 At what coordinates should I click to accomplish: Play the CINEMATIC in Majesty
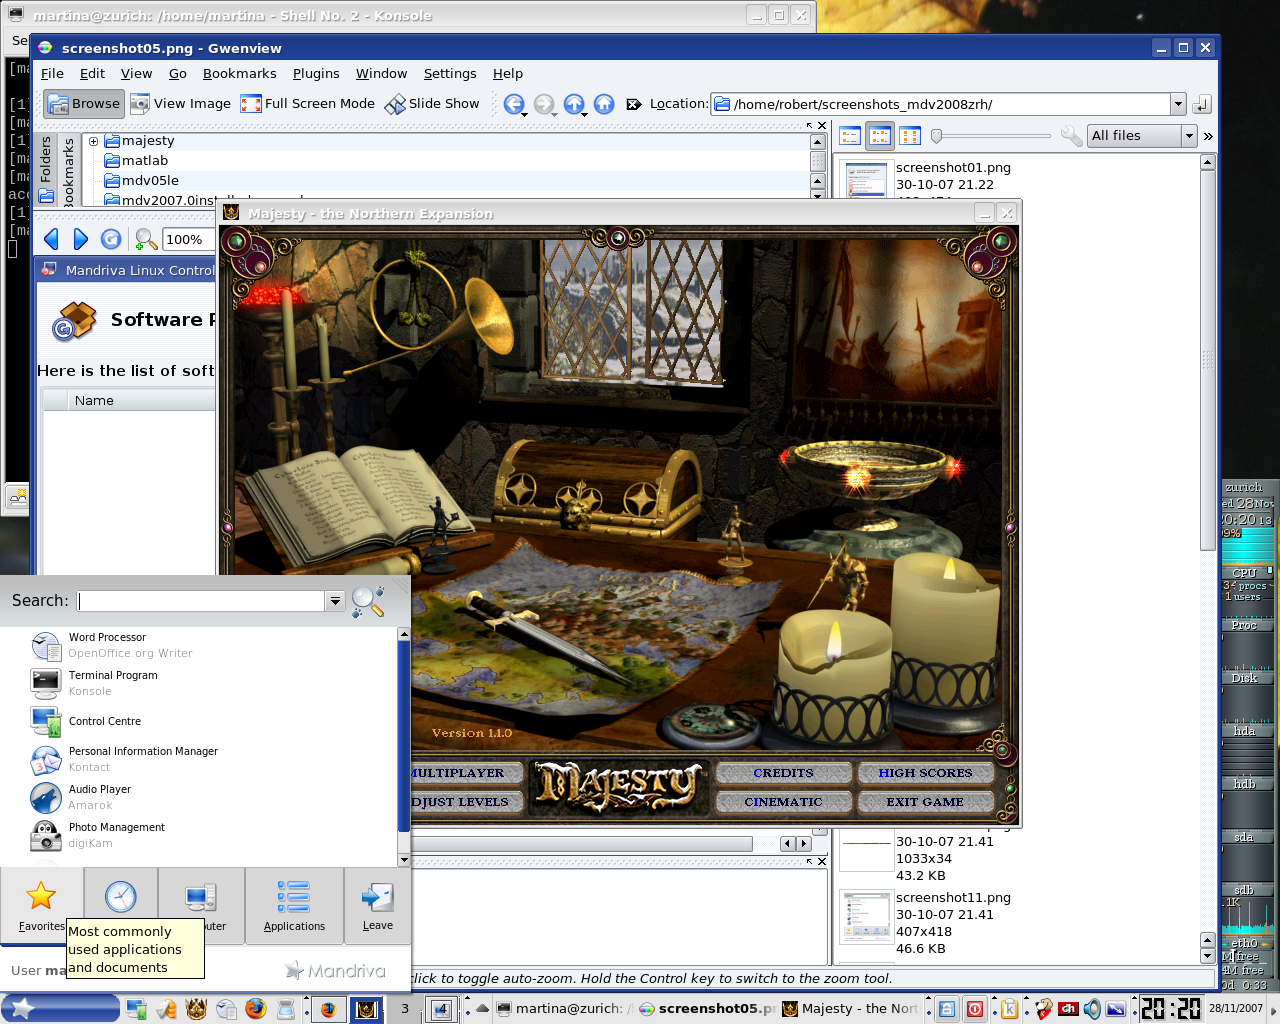point(783,802)
